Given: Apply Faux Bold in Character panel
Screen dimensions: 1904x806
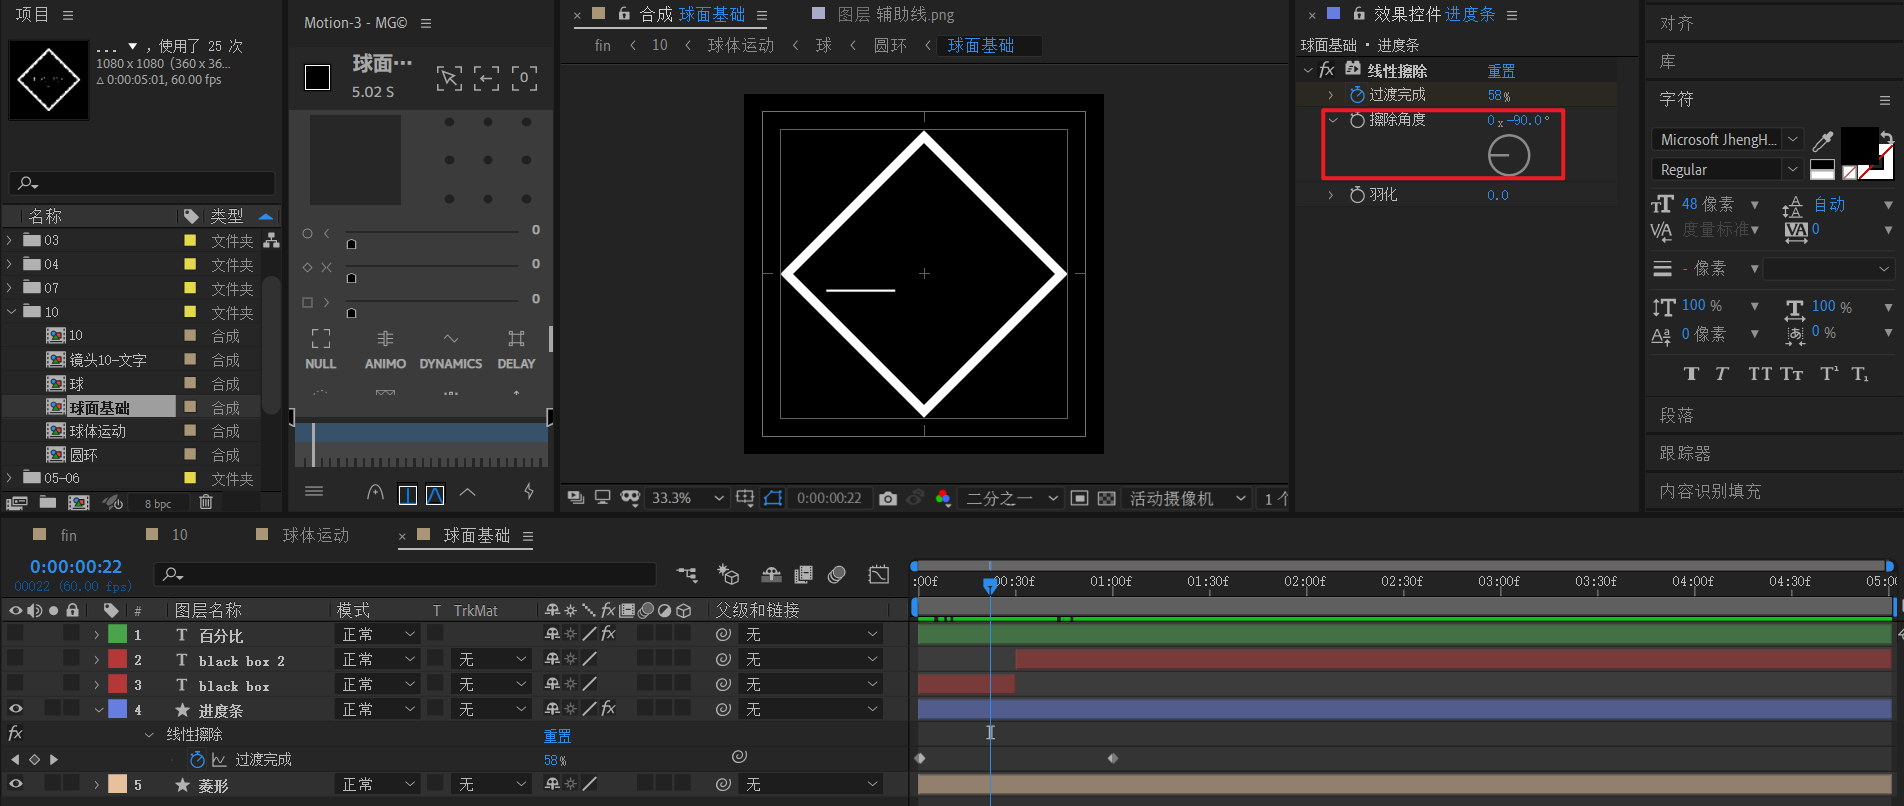Looking at the screenshot, I should click(x=1691, y=374).
